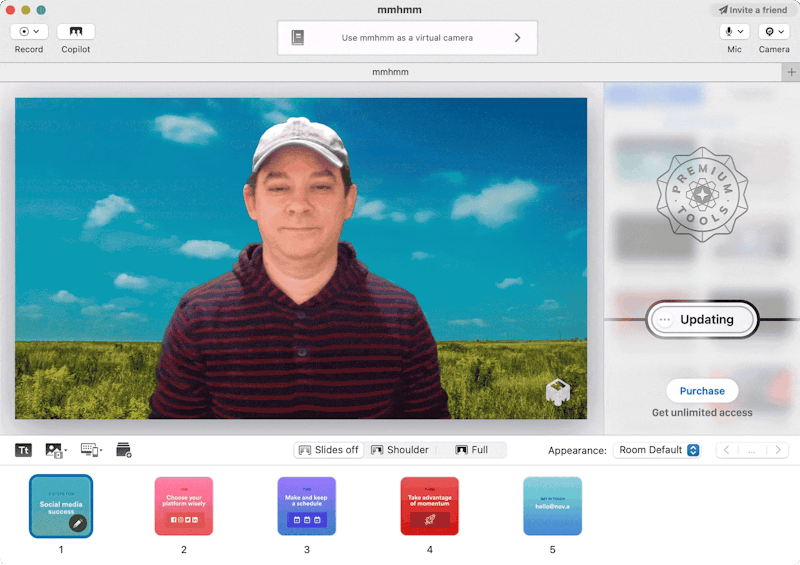Switch to Slides off mode
The width and height of the screenshot is (800, 565).
(329, 450)
